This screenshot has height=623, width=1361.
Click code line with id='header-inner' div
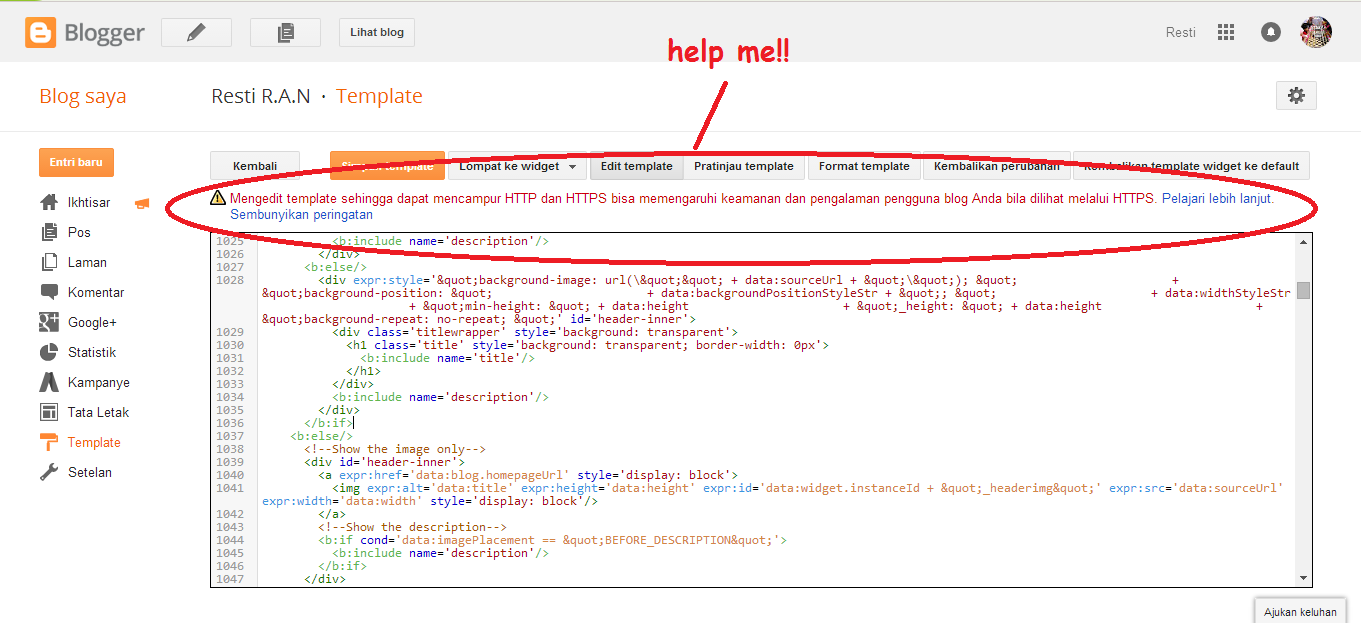(x=385, y=462)
